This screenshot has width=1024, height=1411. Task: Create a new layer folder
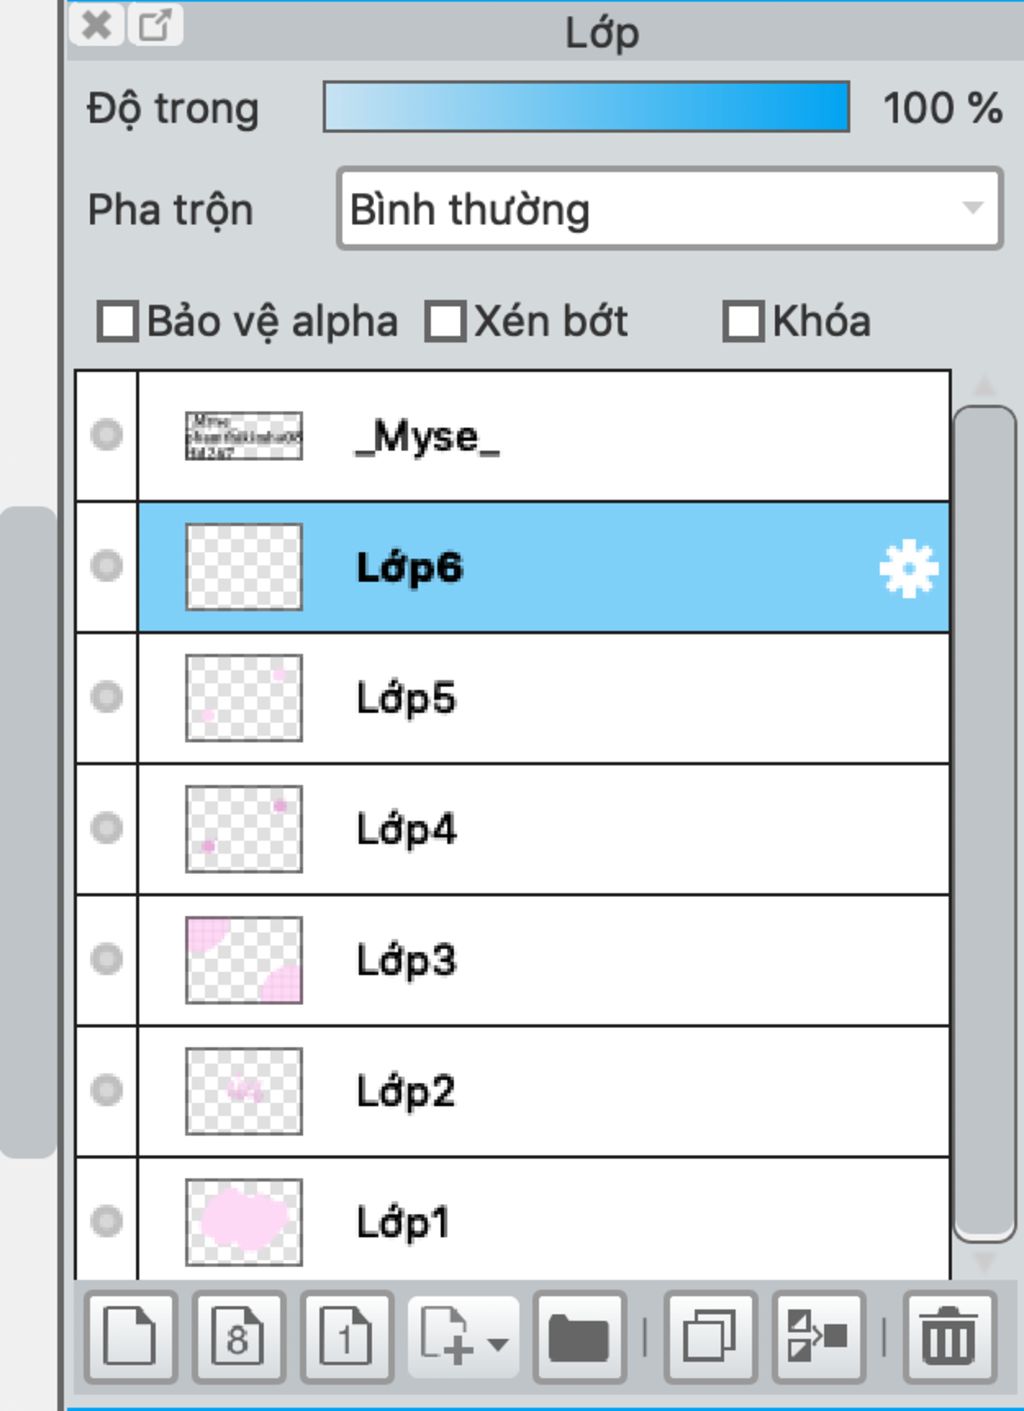(579, 1337)
